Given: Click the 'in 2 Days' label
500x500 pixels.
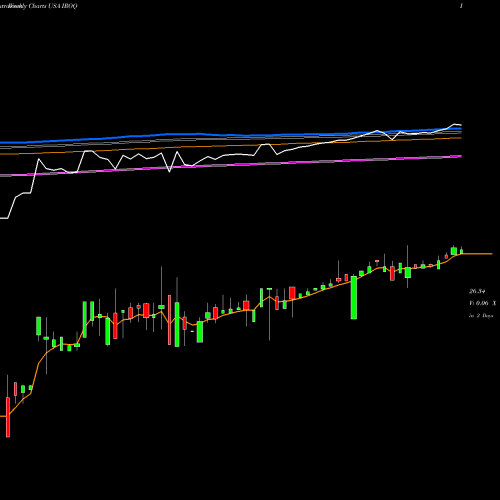Looking at the screenshot, I should (481, 315).
